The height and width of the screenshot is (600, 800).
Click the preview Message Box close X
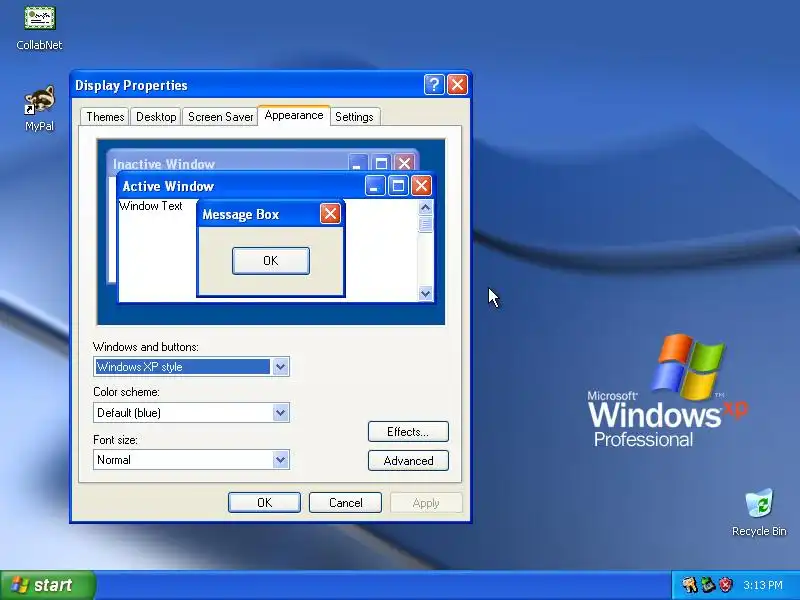click(x=330, y=213)
